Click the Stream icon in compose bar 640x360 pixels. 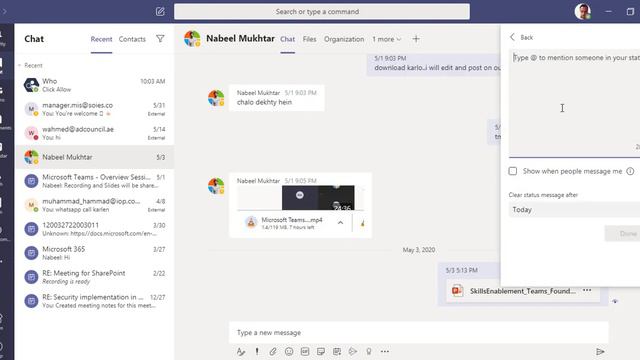pos(353,351)
